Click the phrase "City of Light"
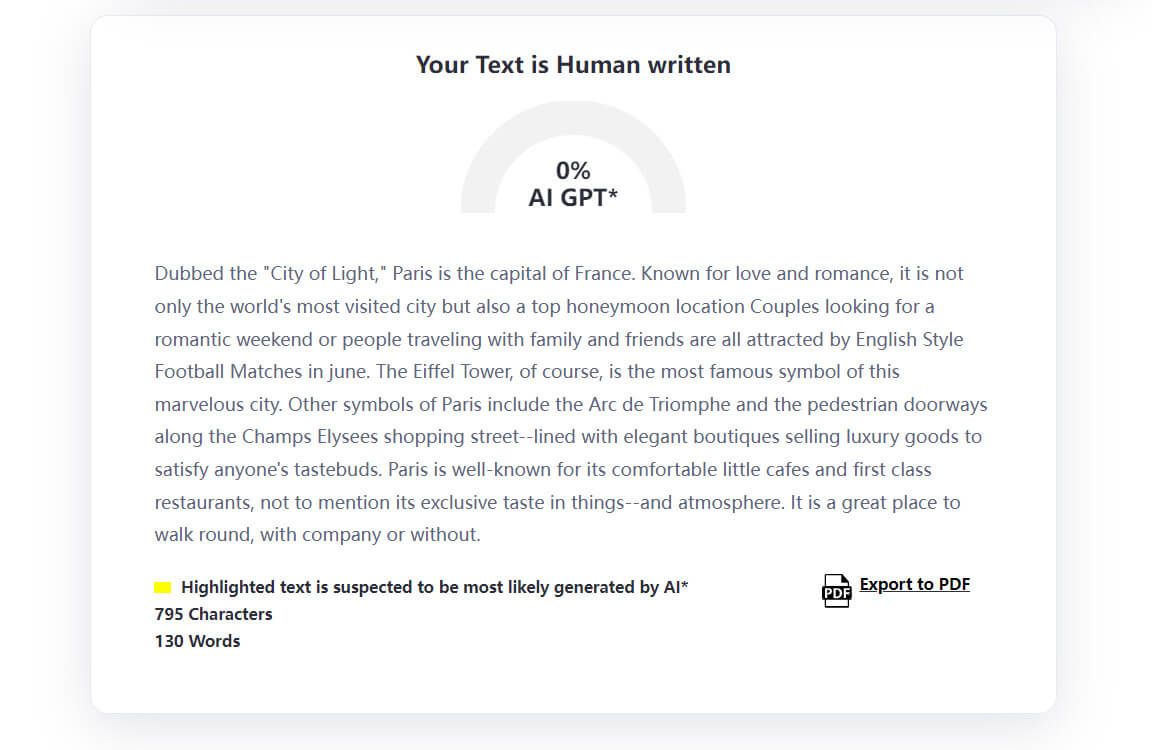1152x750 pixels. [325, 273]
